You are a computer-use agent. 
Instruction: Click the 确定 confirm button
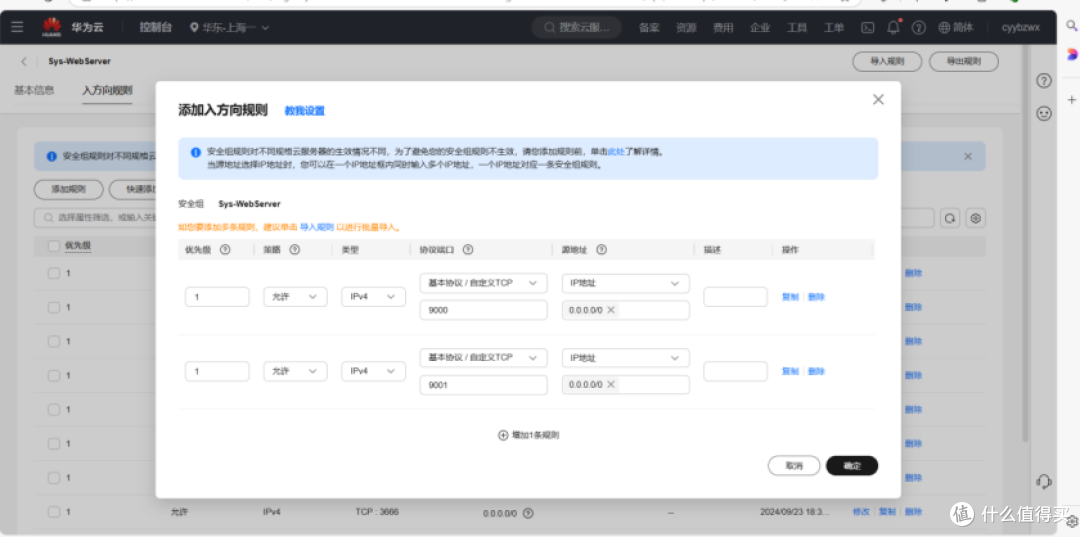click(x=852, y=466)
